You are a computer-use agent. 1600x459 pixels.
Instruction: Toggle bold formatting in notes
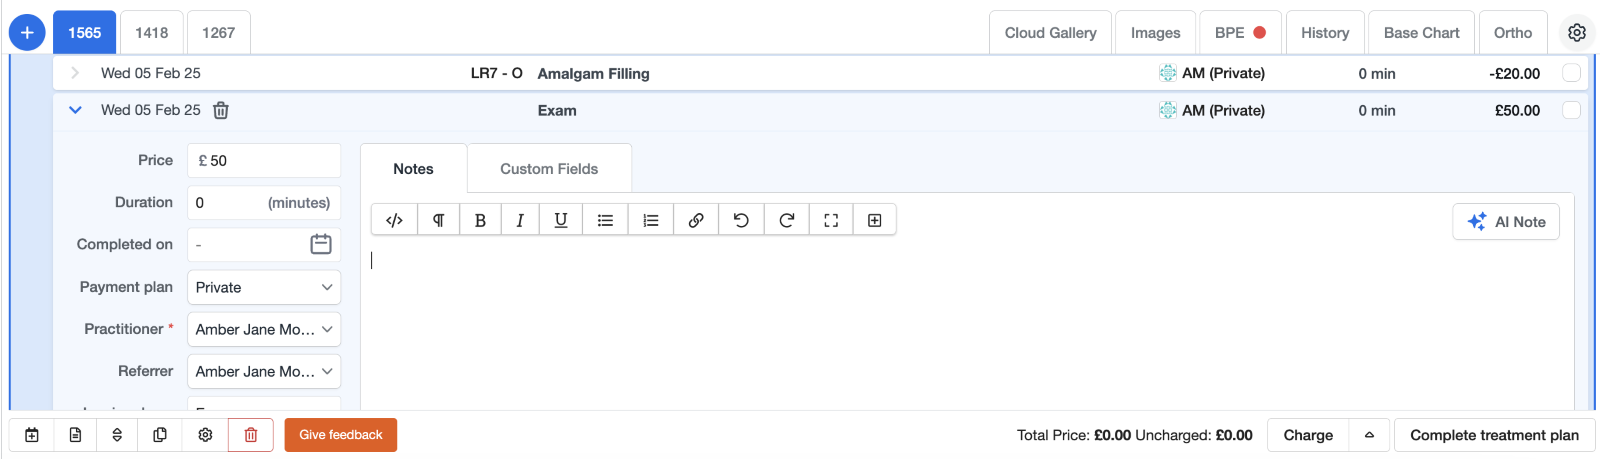pos(480,221)
